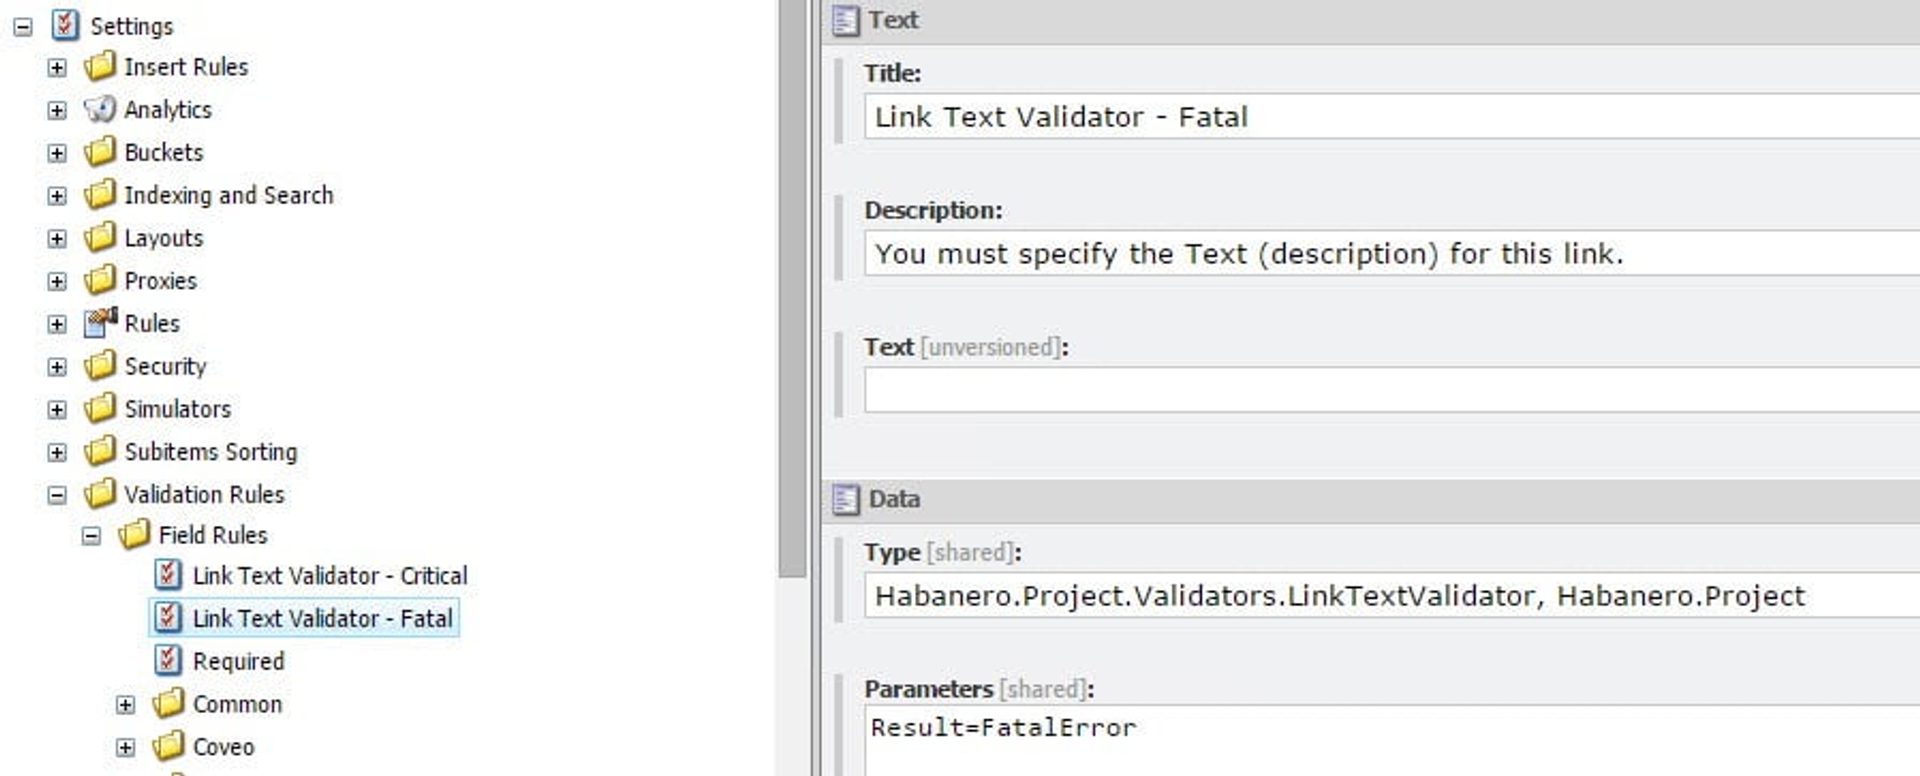The image size is (1920, 776).
Task: Click the Required validator icon
Action: tap(168, 661)
